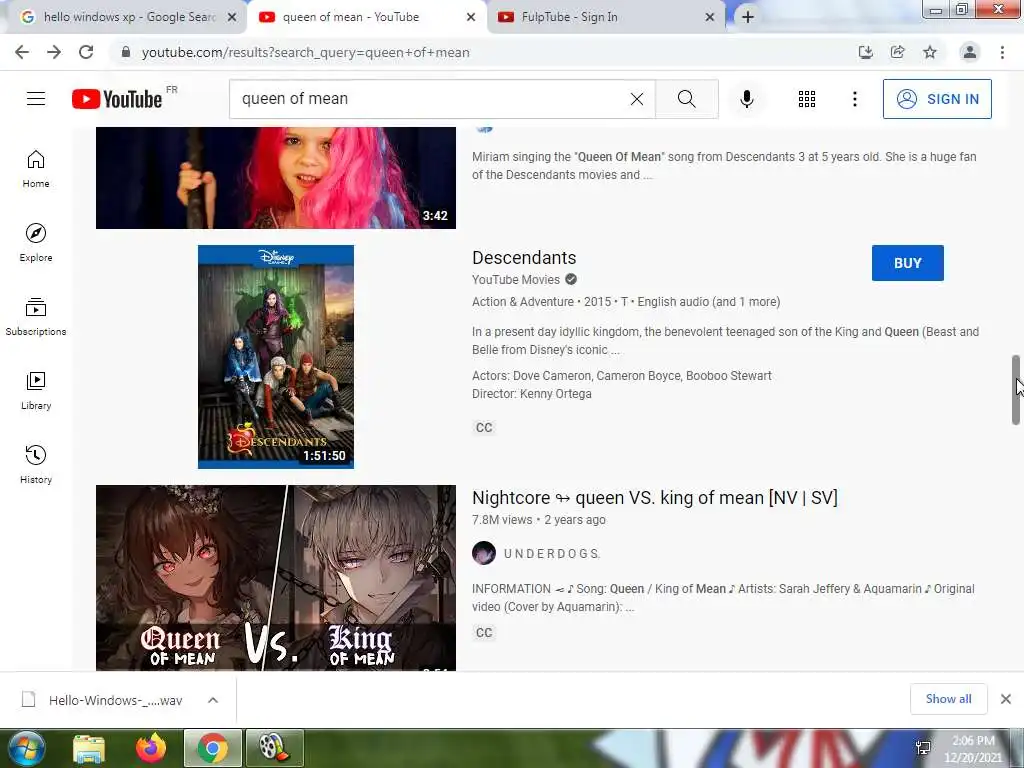Screen dimensions: 1024x768
Task: Open the YouTube Movies channel link
Action: click(x=516, y=280)
